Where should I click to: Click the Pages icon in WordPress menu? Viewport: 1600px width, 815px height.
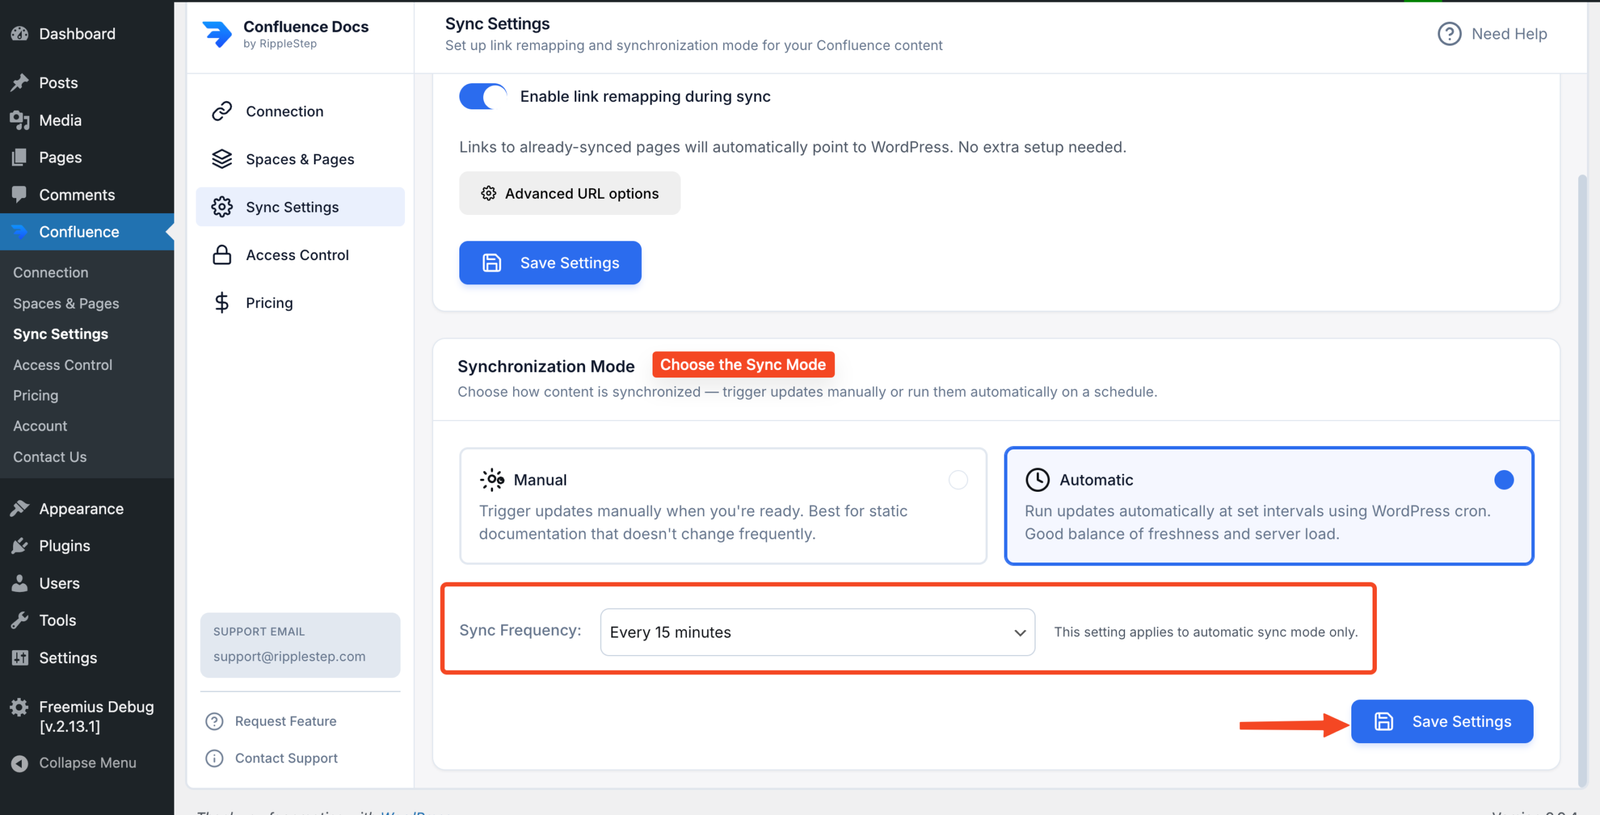19,157
